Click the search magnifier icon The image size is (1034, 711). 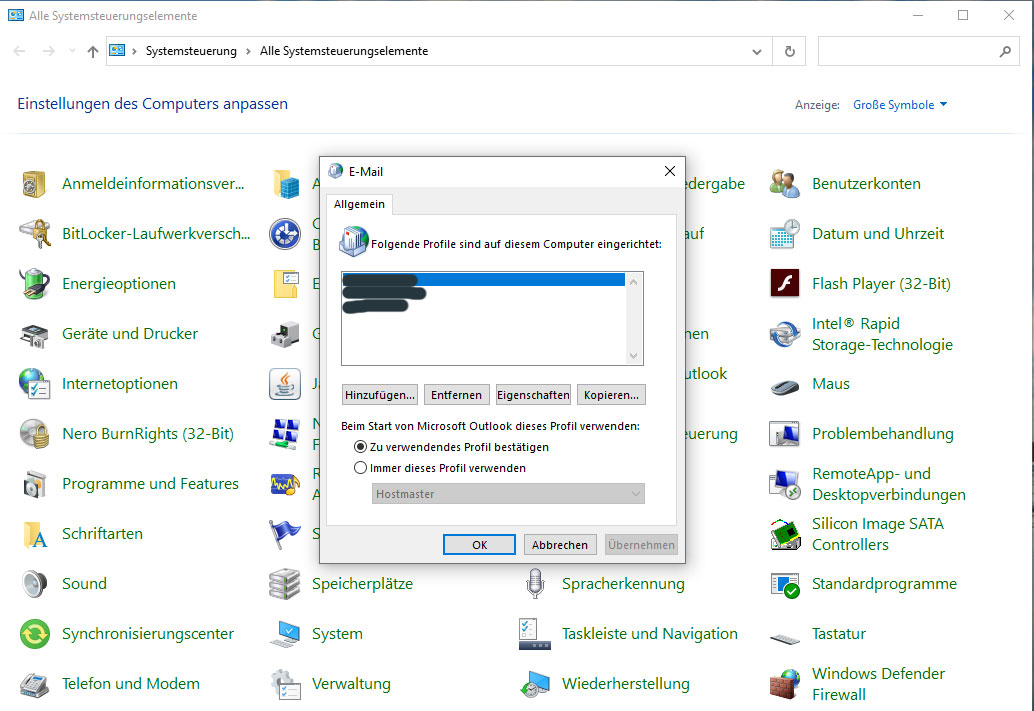[x=1005, y=51]
